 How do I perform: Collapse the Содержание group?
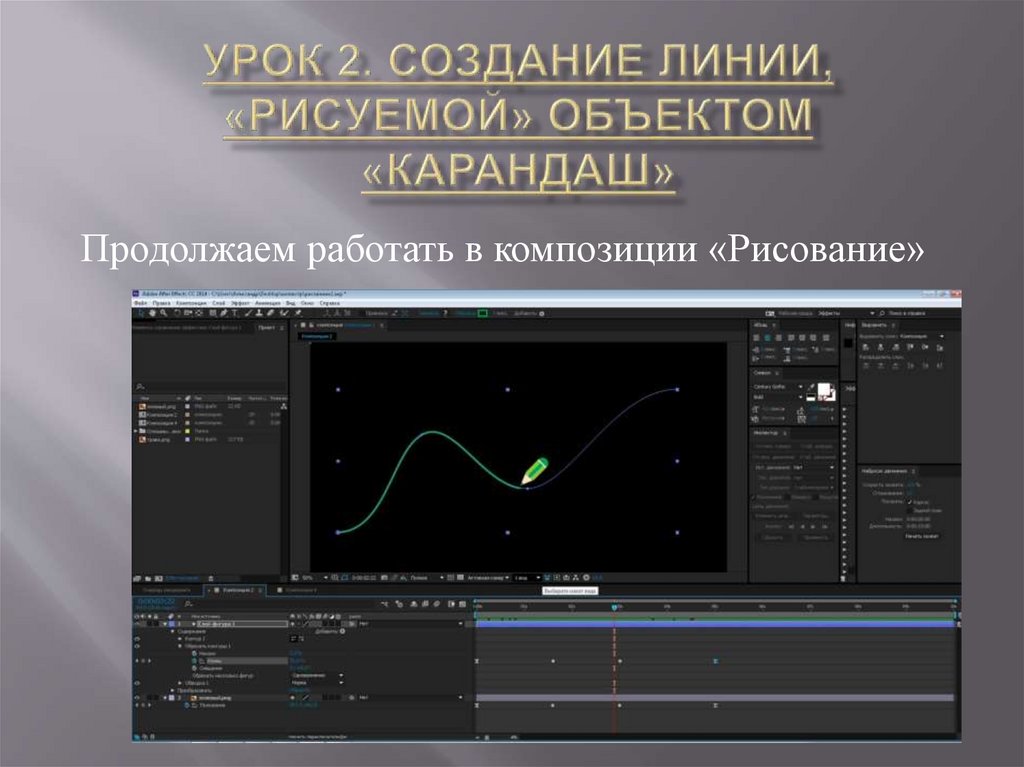(x=172, y=632)
